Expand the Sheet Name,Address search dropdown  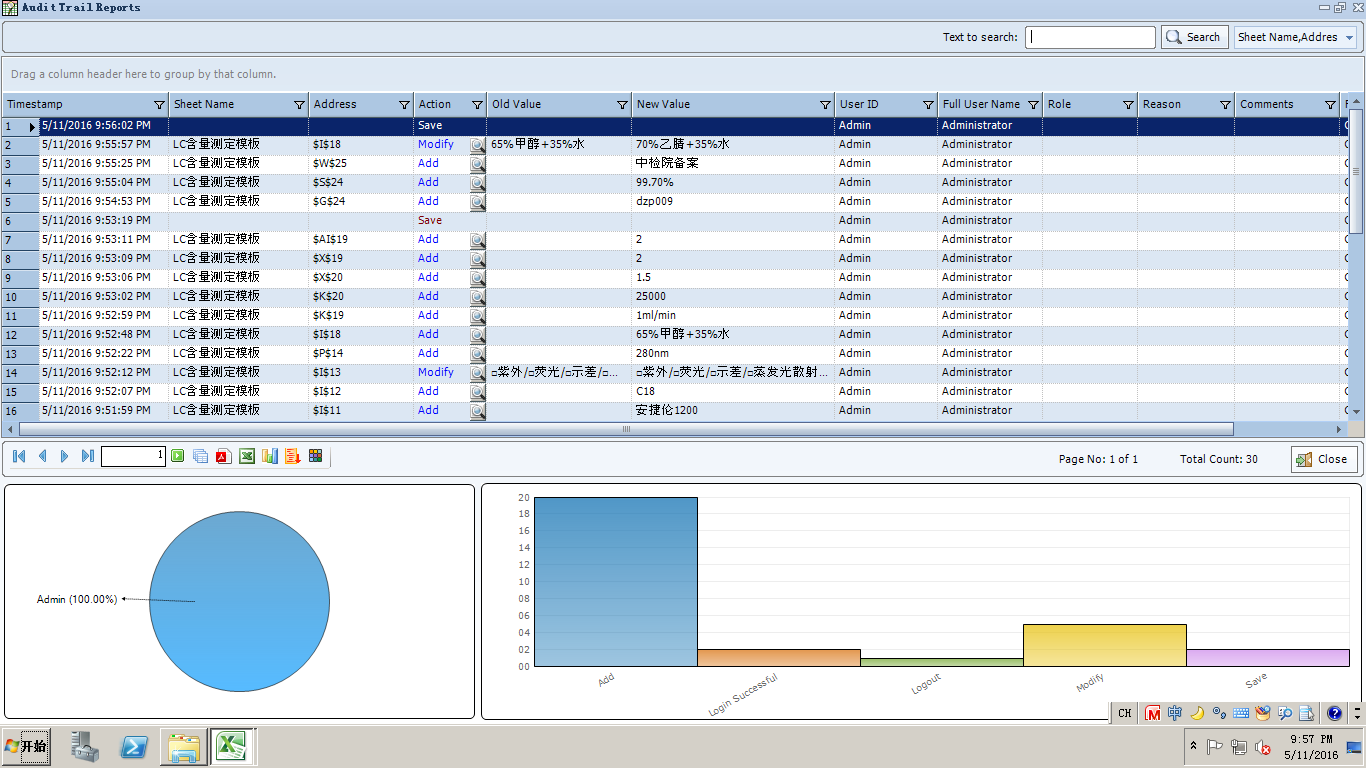point(1349,38)
